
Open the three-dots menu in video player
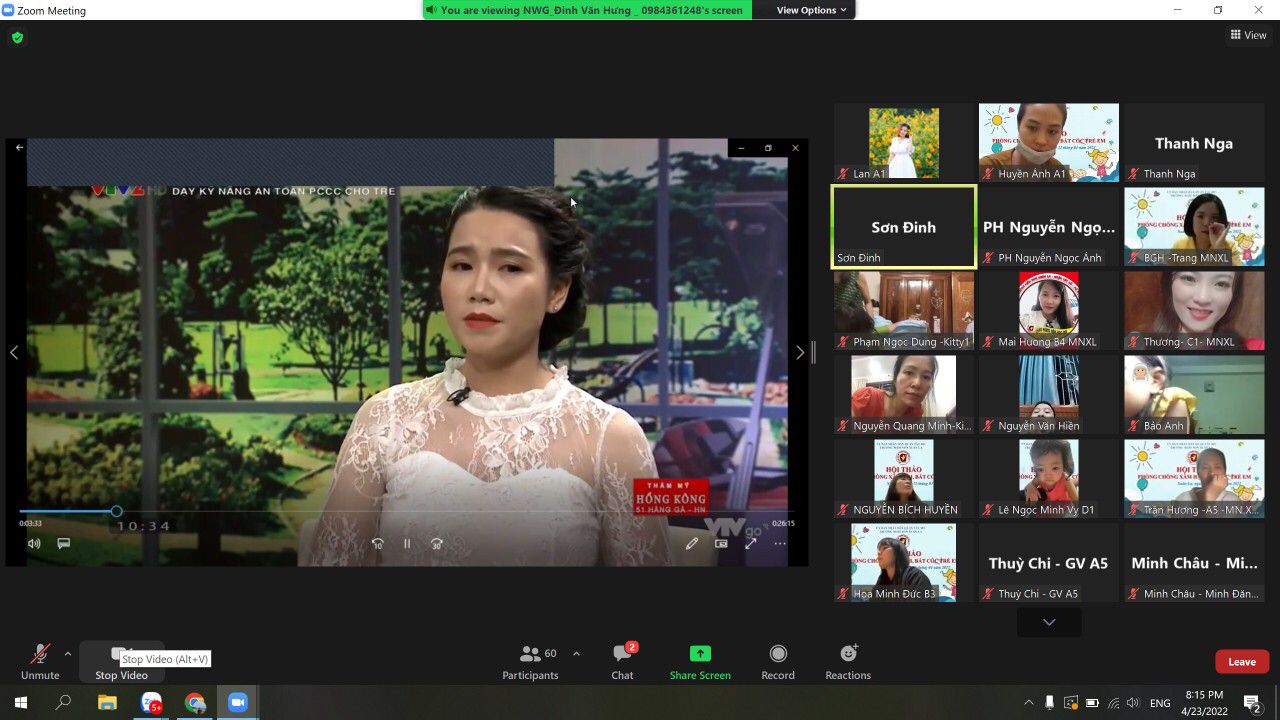780,544
